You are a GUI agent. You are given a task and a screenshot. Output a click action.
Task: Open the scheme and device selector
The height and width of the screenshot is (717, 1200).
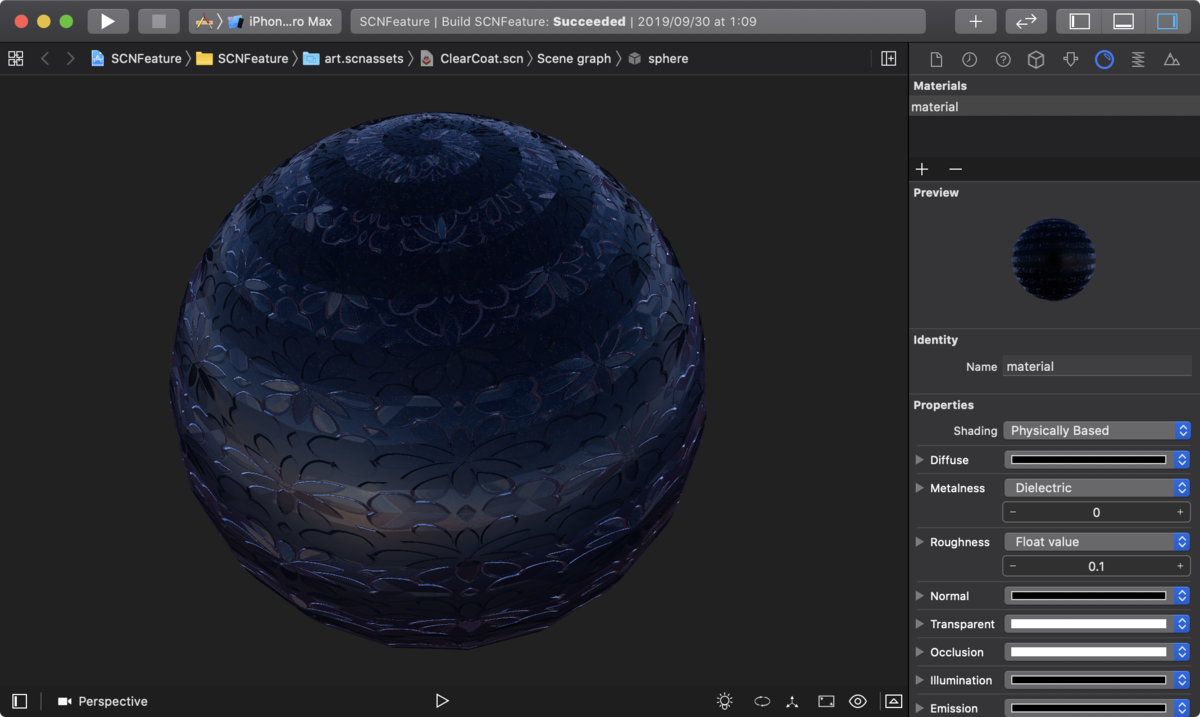(x=265, y=21)
